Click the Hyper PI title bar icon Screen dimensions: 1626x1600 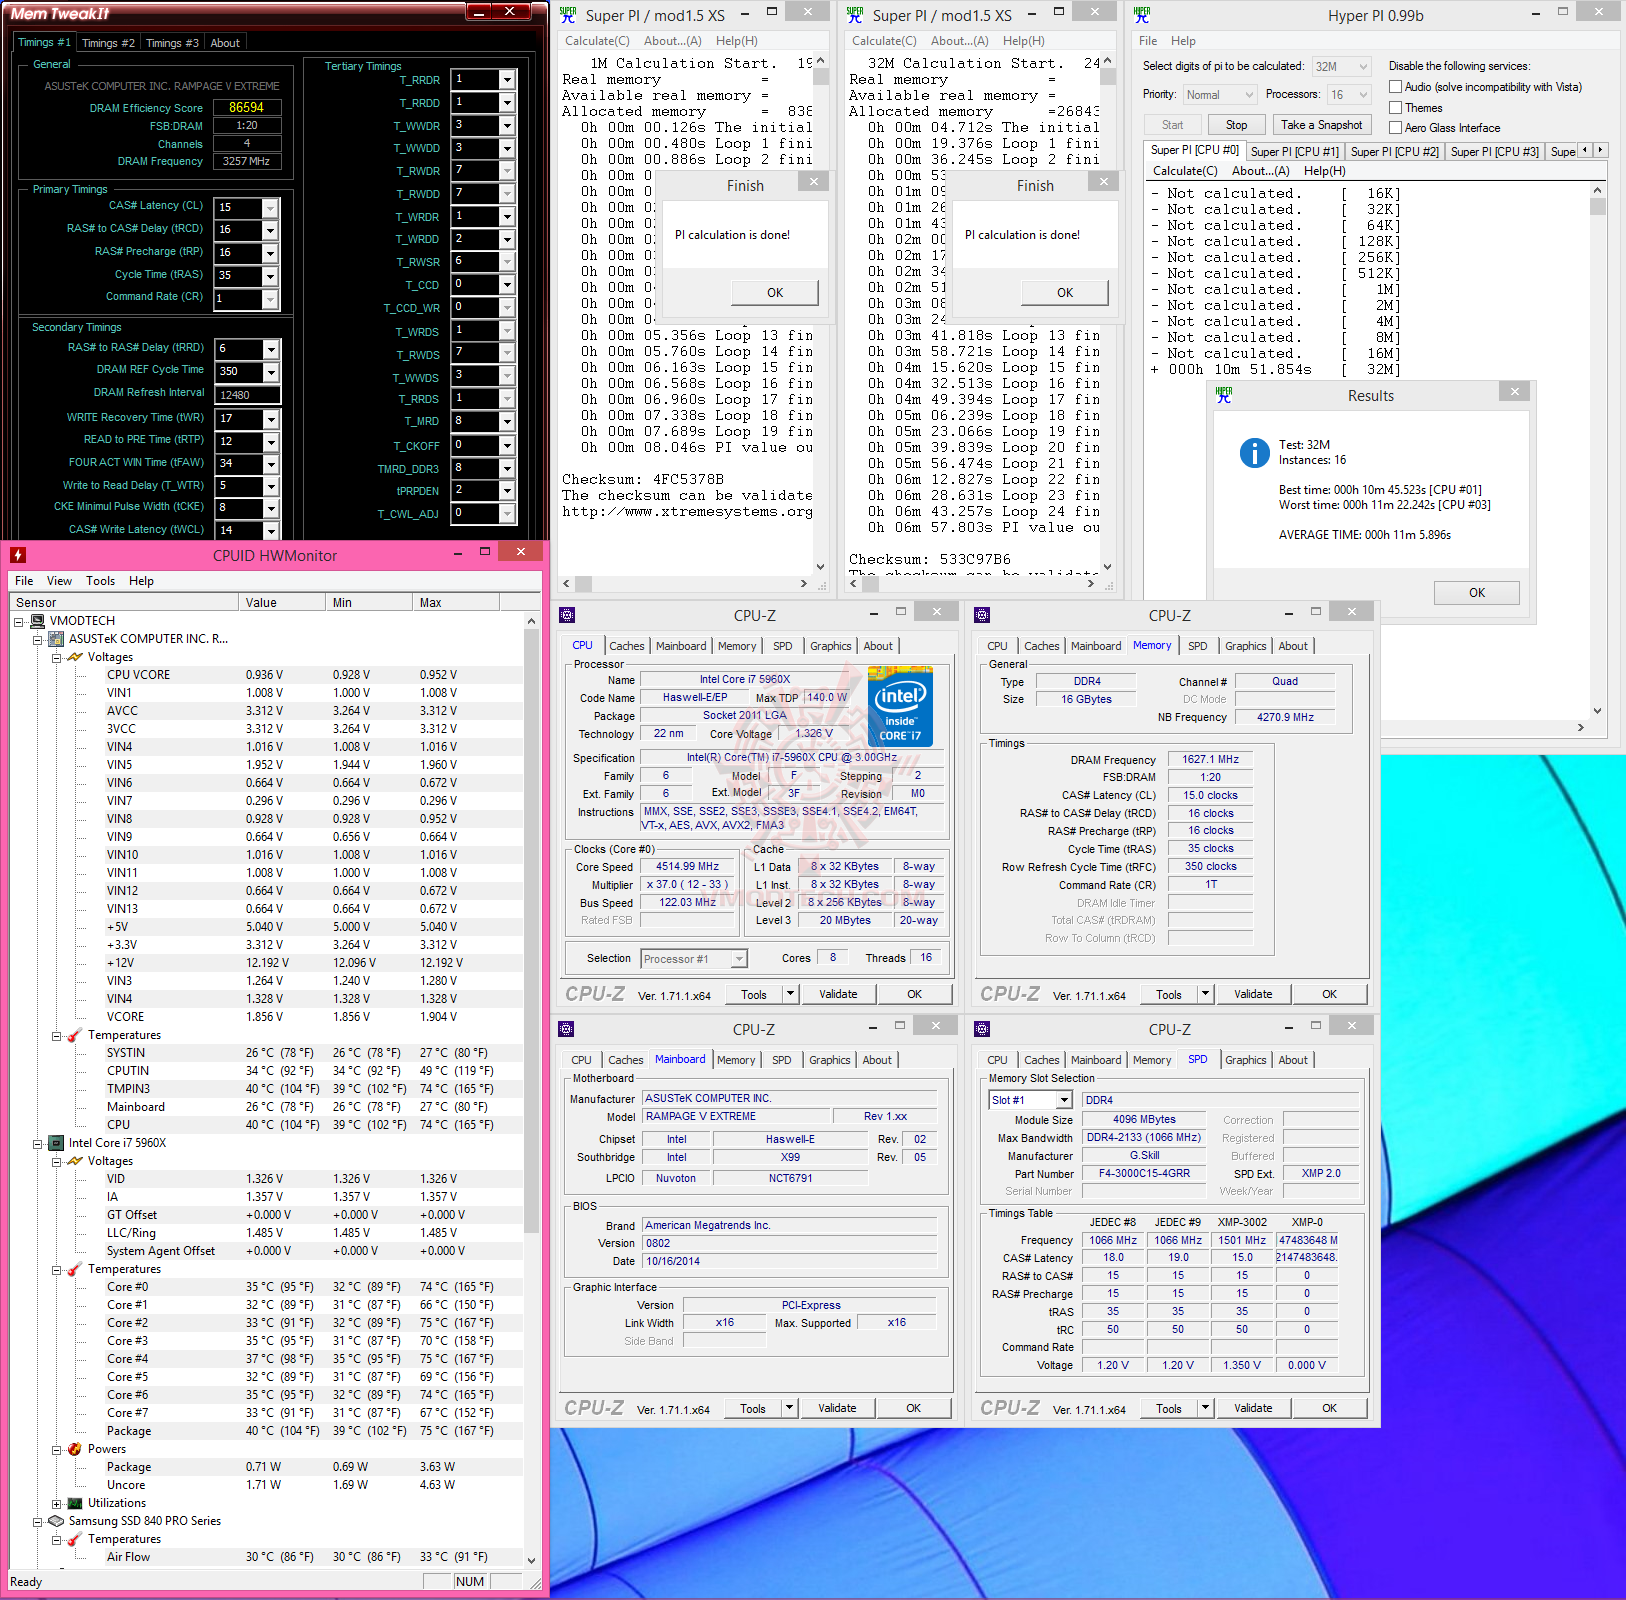coord(1142,15)
